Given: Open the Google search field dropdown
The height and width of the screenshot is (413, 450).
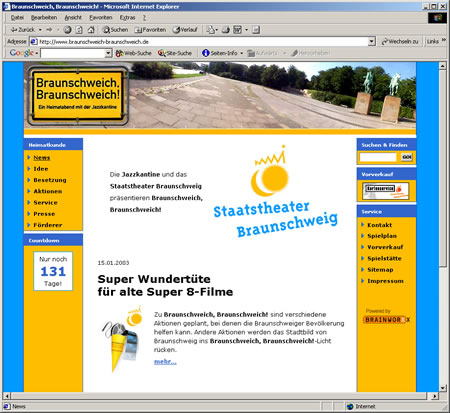Looking at the screenshot, I should coord(108,53).
